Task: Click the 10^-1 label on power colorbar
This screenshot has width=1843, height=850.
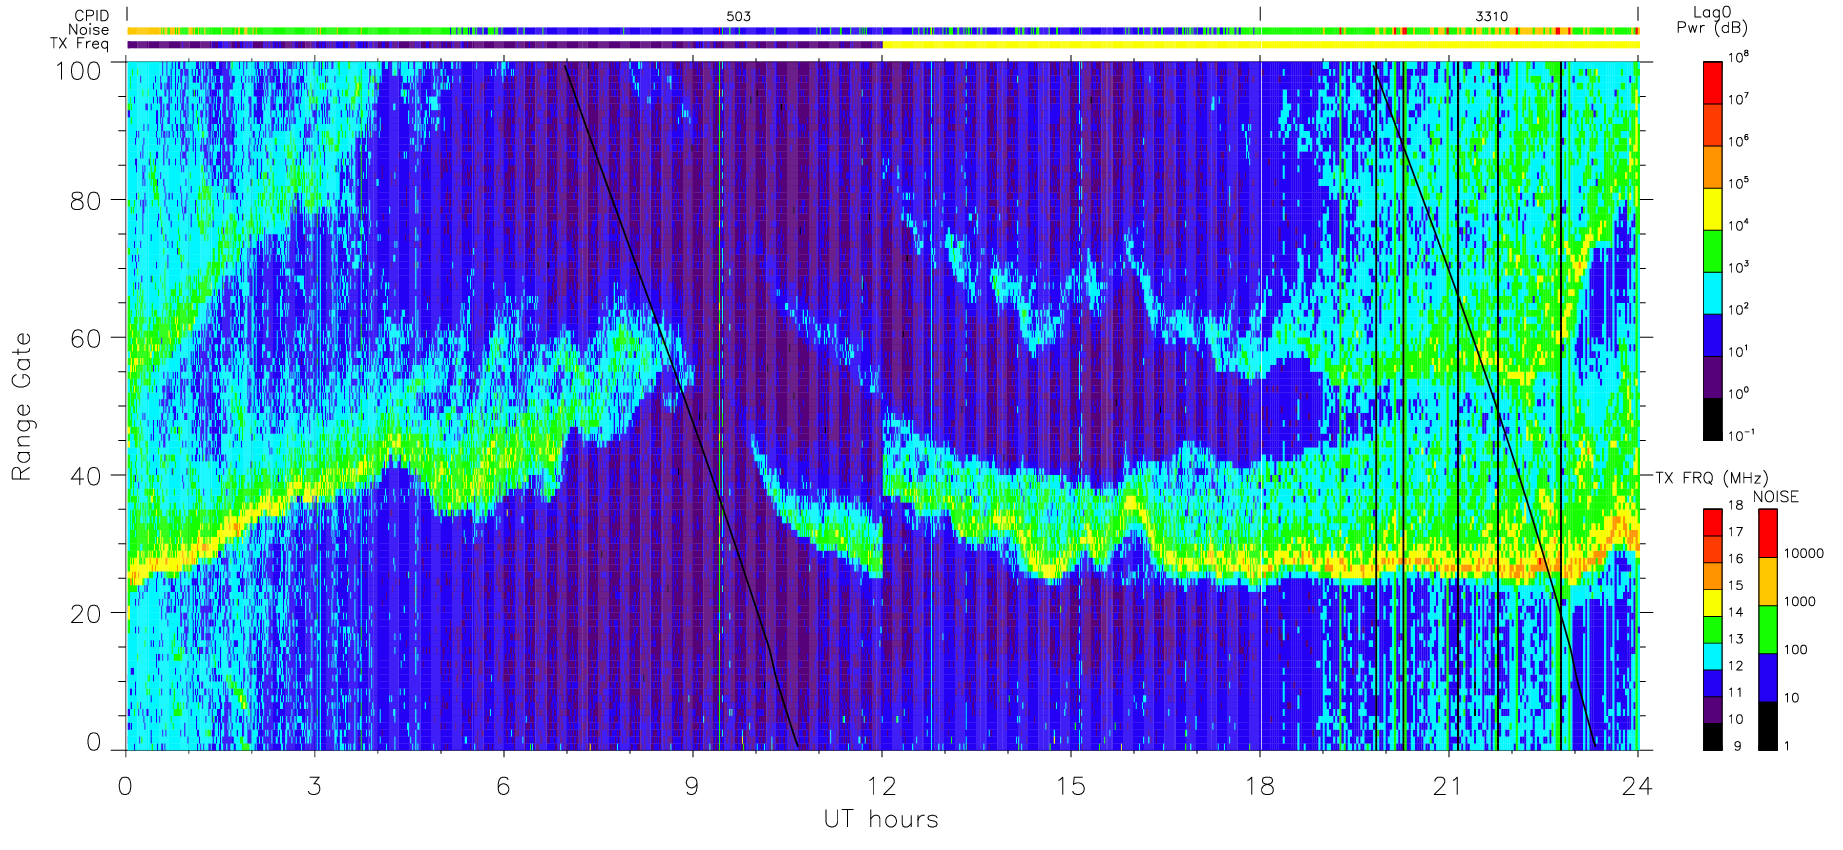Action: pos(1741,435)
